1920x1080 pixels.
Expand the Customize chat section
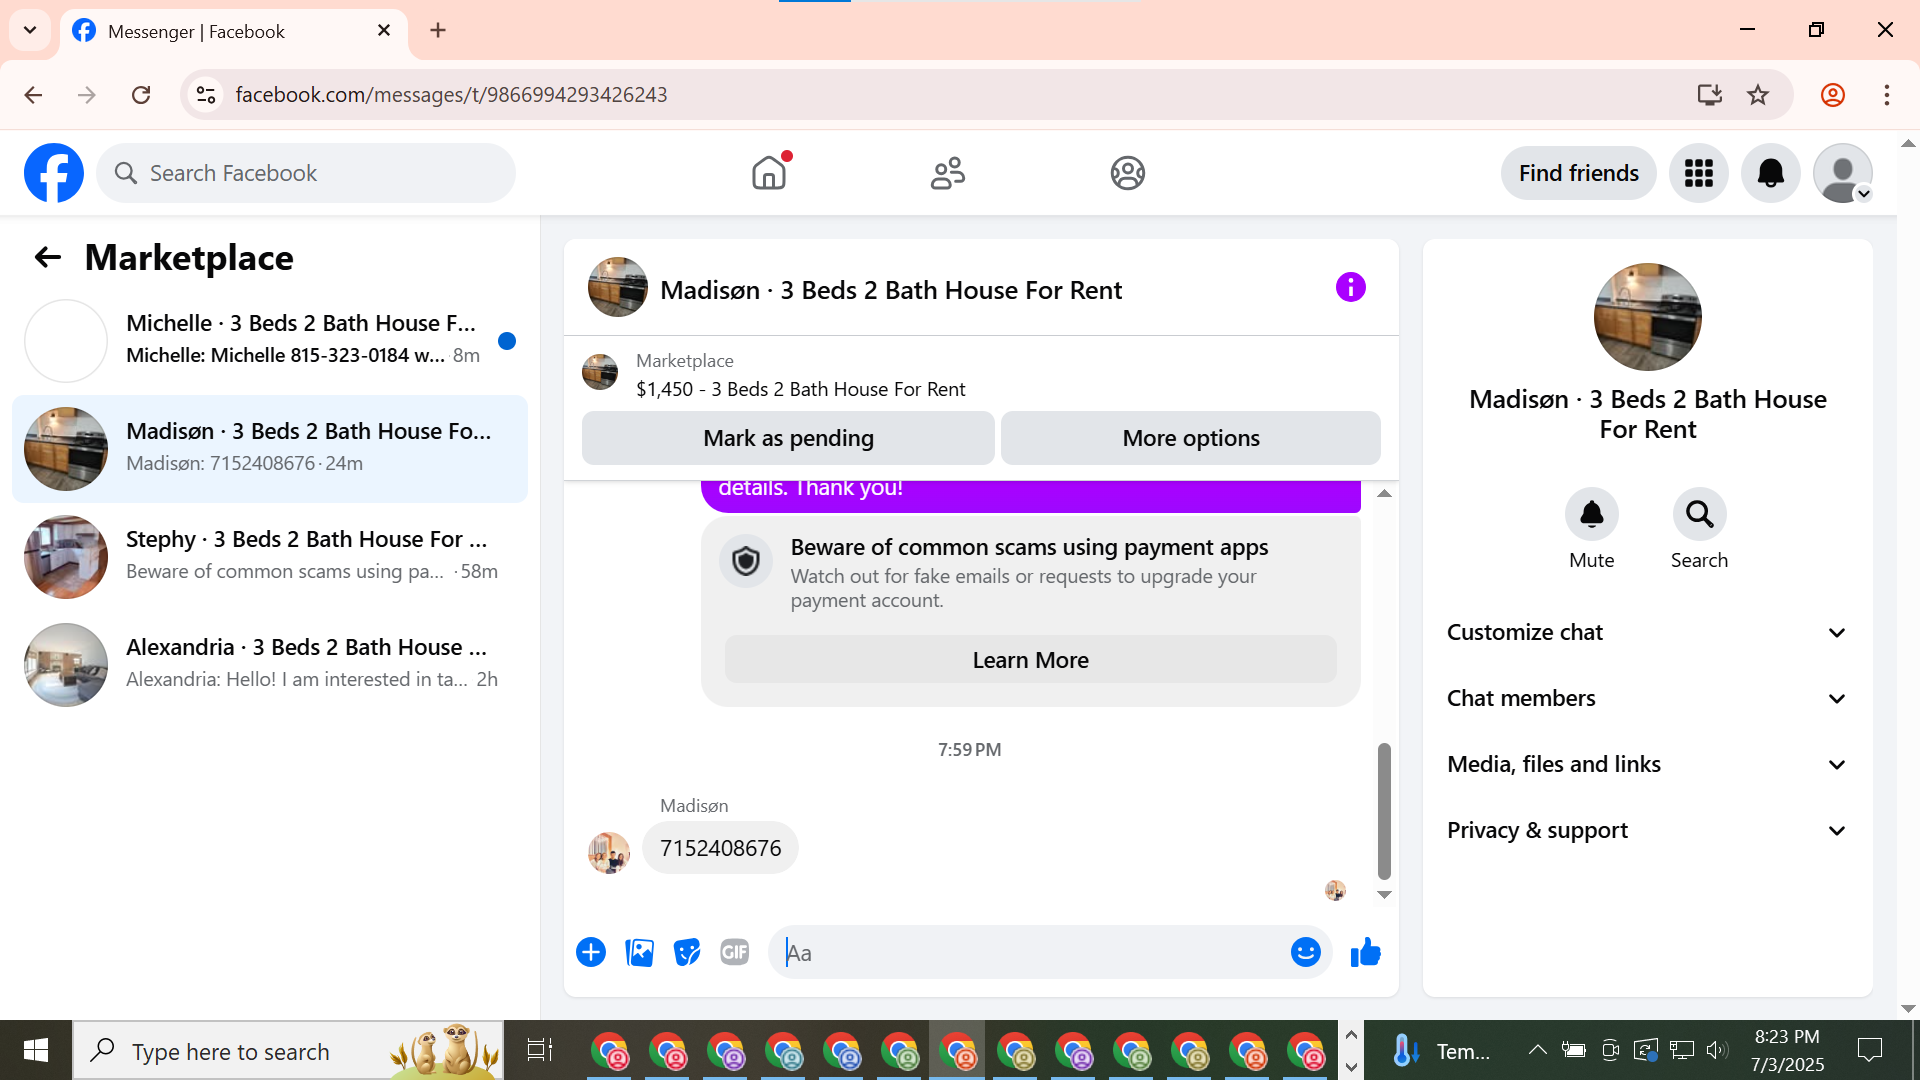tap(1647, 632)
